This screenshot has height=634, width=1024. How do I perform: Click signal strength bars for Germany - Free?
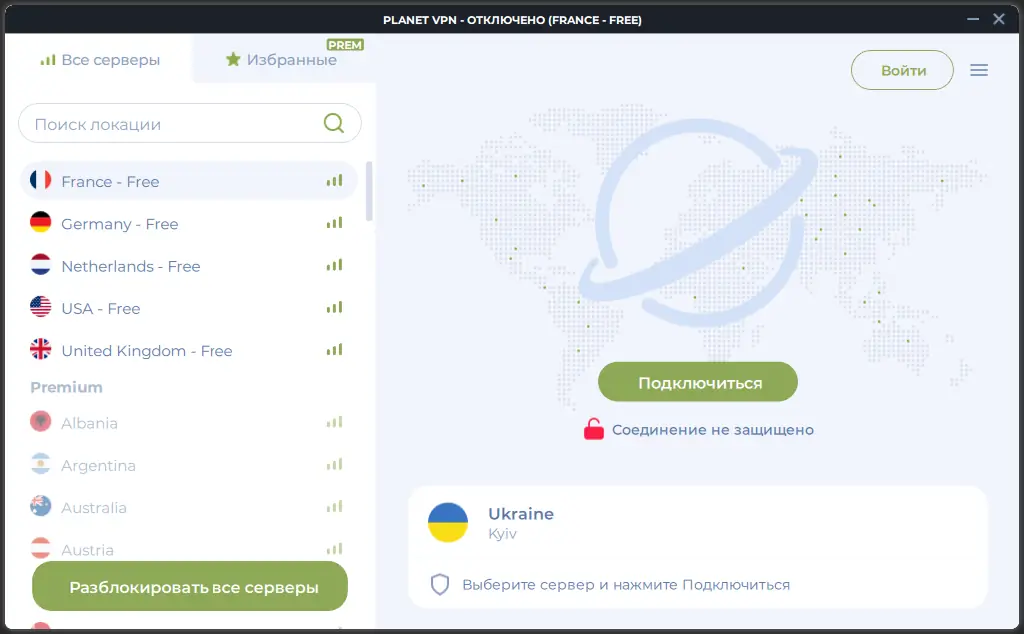tap(334, 223)
